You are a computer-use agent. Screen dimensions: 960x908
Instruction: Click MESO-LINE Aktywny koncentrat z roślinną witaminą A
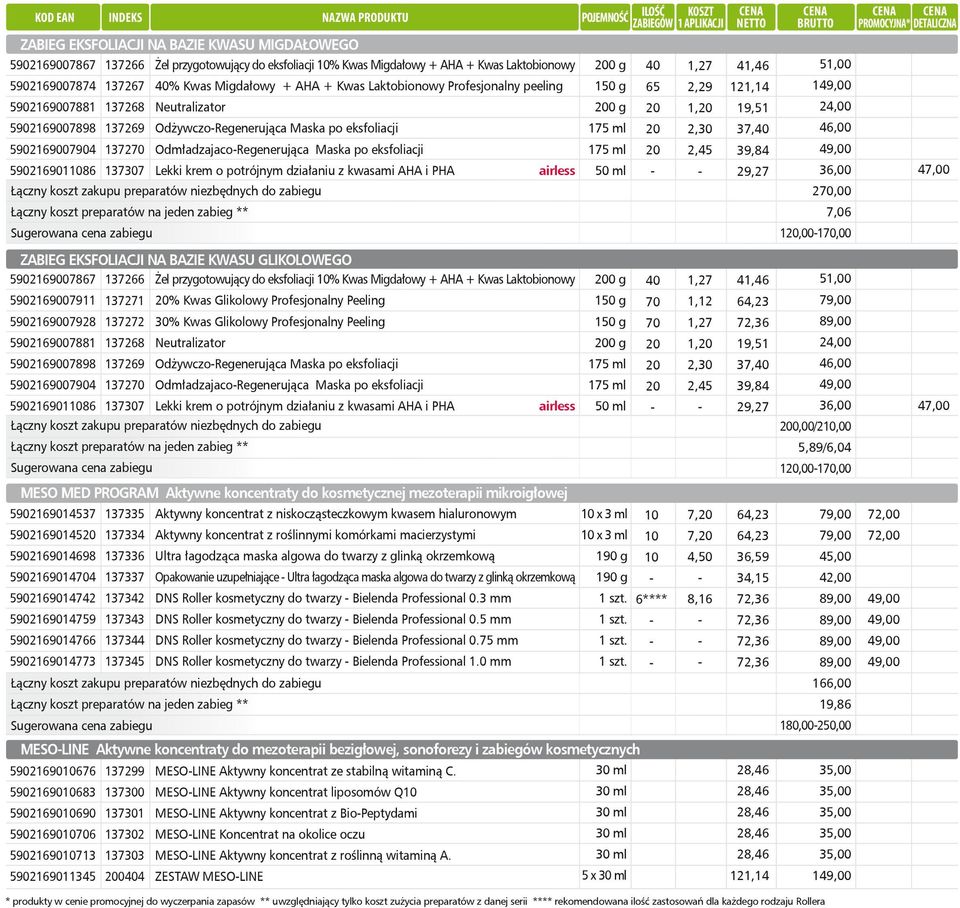coord(303,855)
